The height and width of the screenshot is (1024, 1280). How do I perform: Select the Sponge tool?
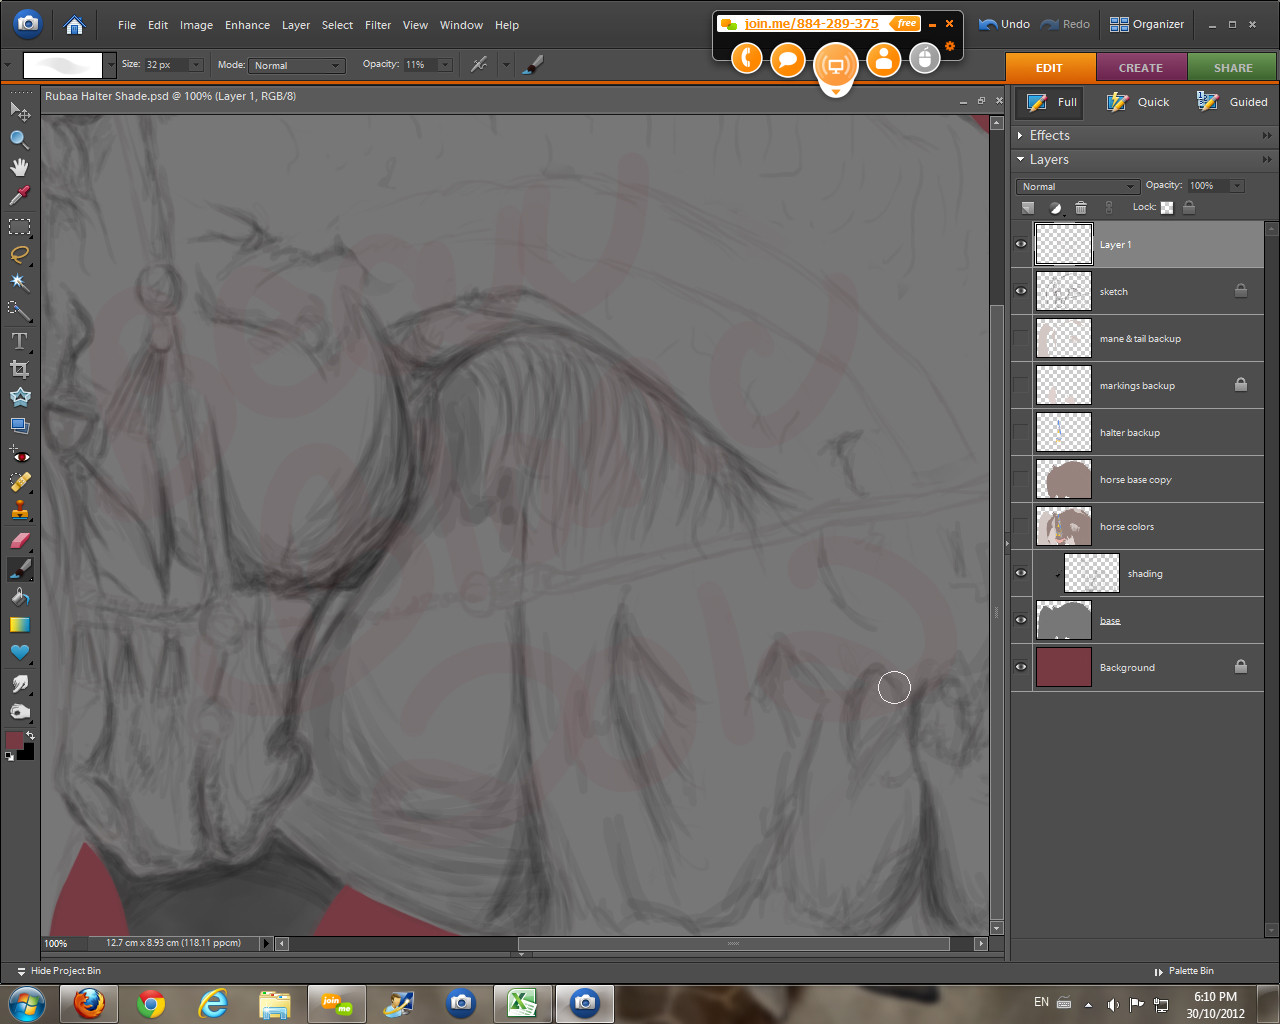pos(20,712)
